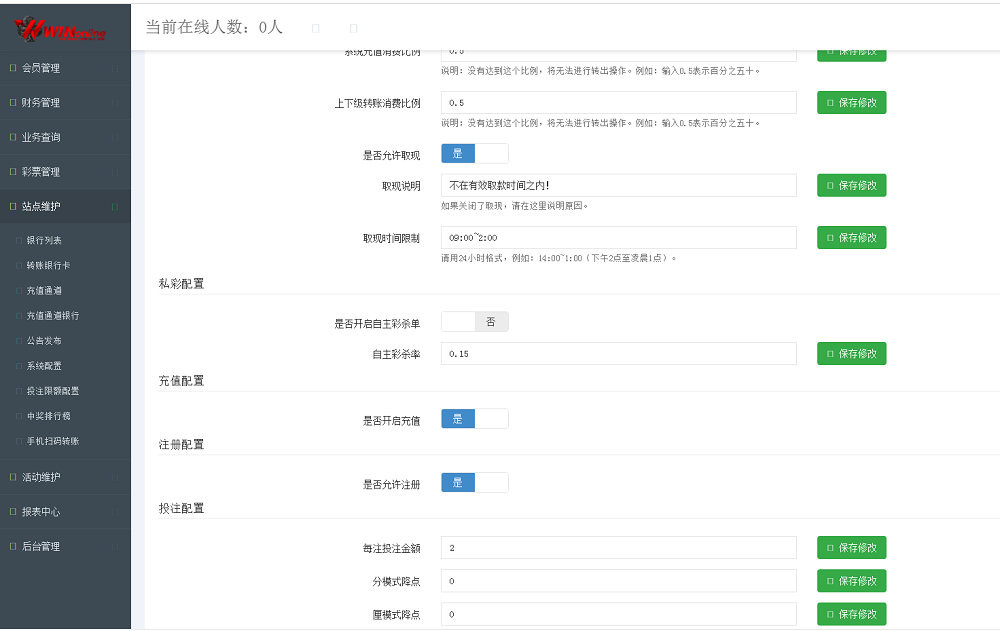This screenshot has width=1000, height=631.
Task: Save changes for 自主彩杀率 setting
Action: pos(851,353)
